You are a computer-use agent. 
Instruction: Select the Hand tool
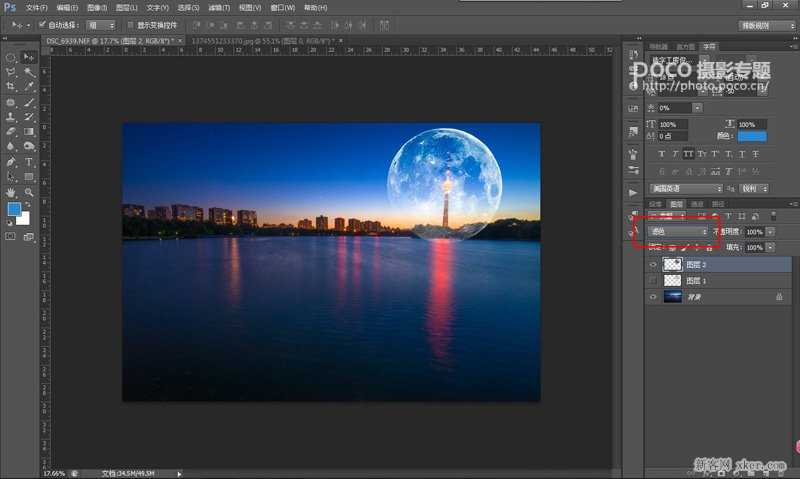click(x=11, y=192)
